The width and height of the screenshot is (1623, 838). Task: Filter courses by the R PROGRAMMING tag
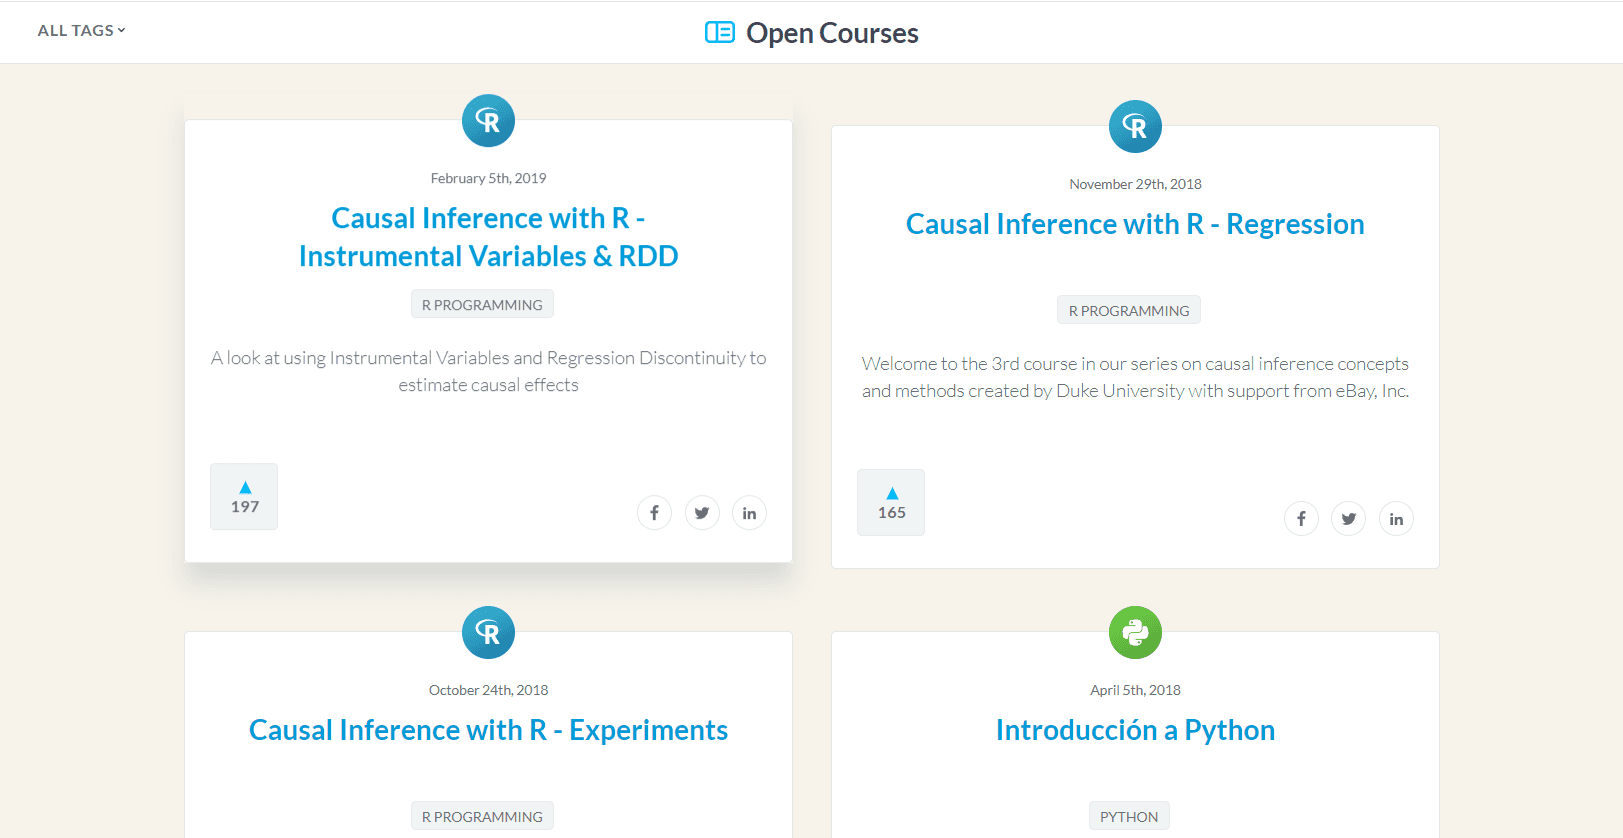(x=482, y=304)
